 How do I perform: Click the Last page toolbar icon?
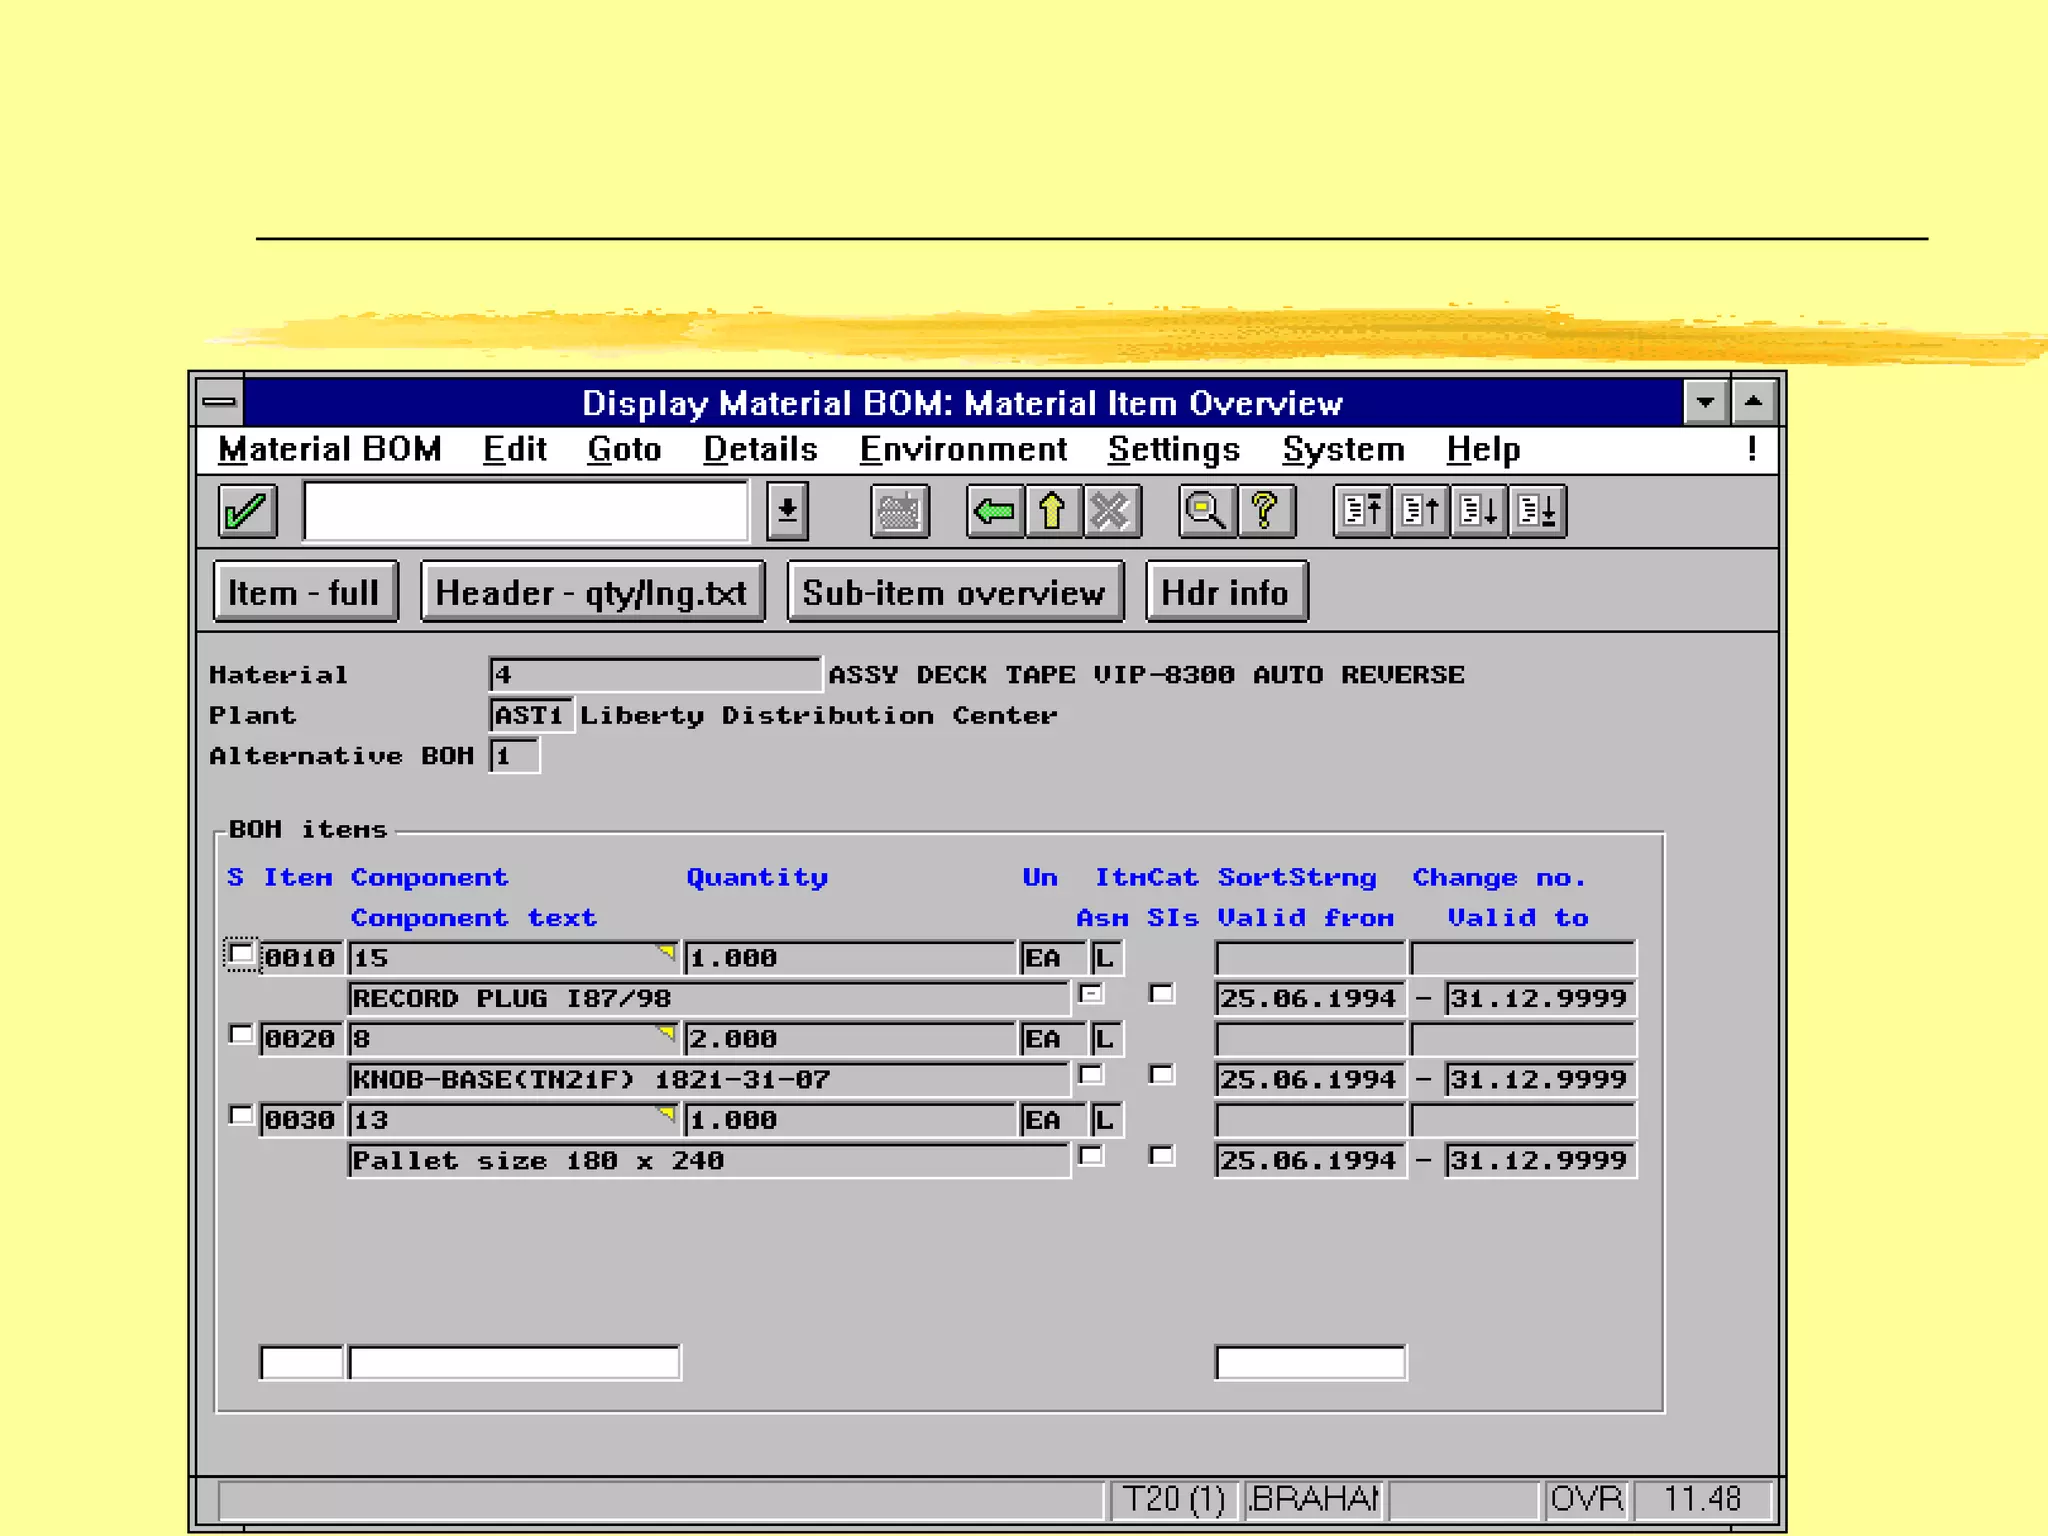pyautogui.click(x=1537, y=511)
